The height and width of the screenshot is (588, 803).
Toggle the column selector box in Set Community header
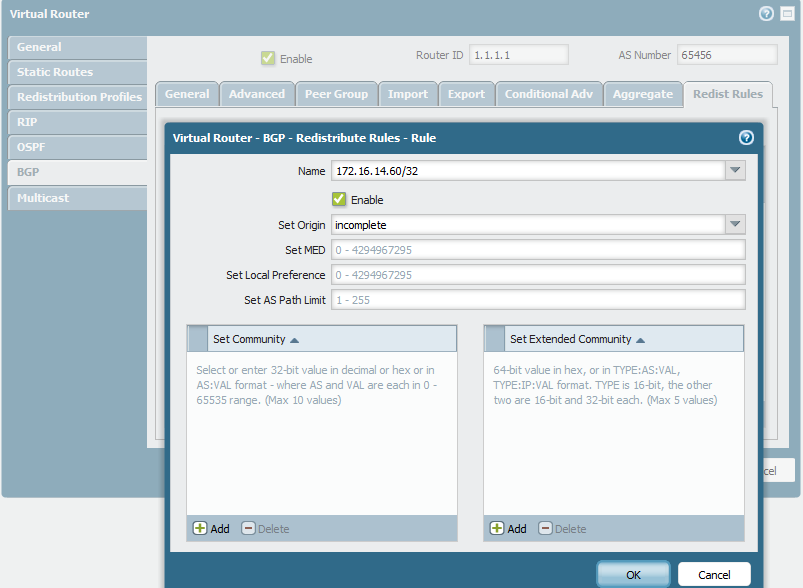197,338
